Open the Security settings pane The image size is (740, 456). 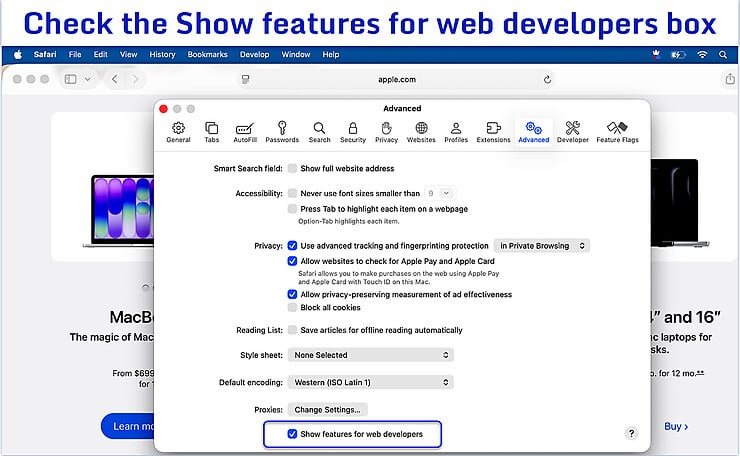353,132
